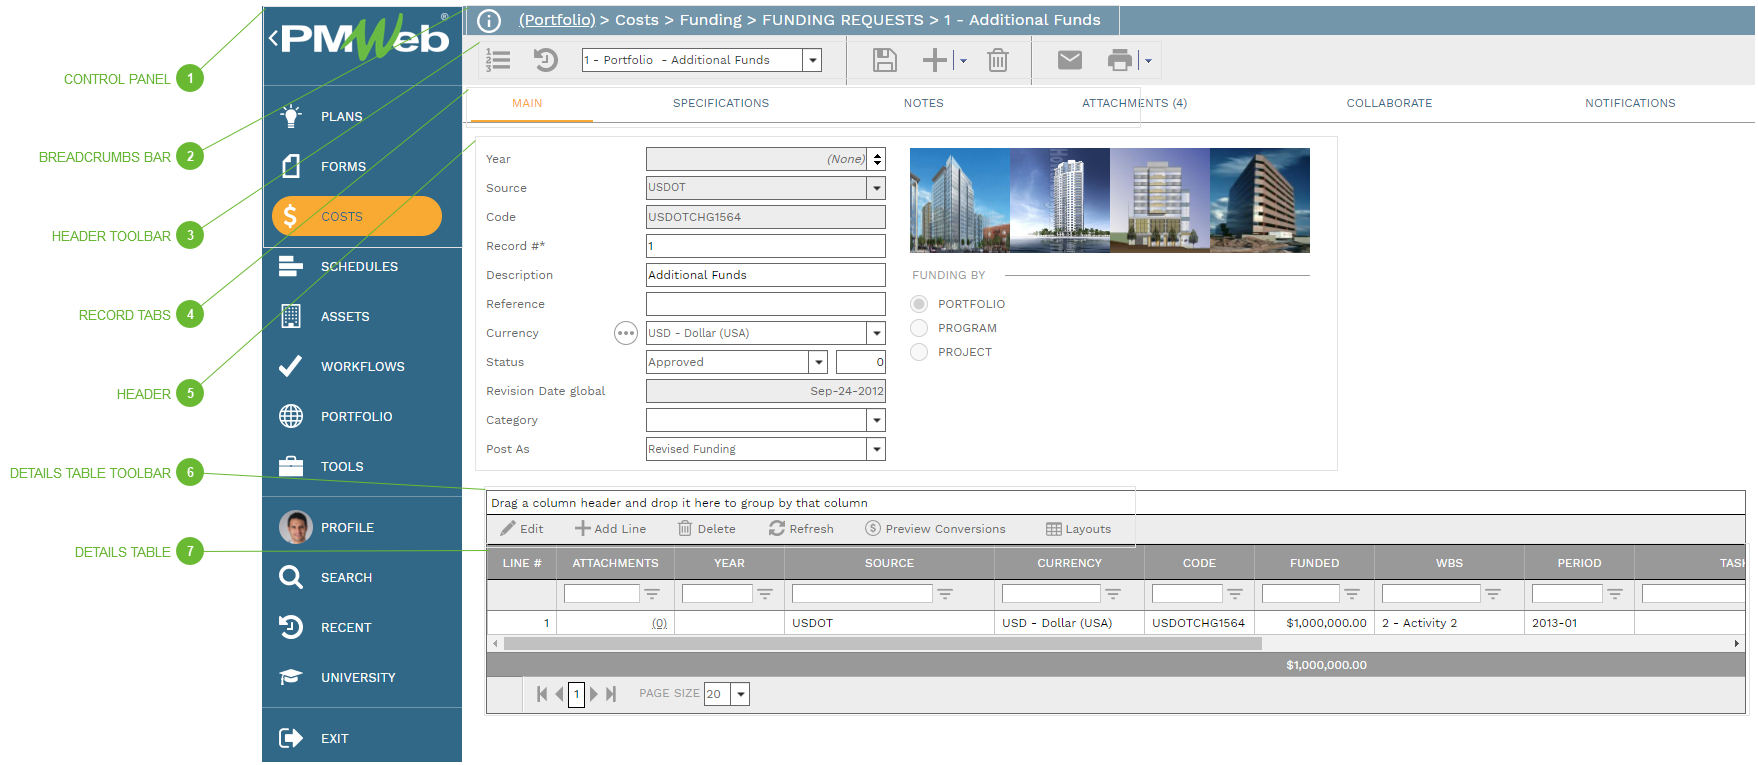Select the Portfolio funding radio button
1758x765 pixels.
tap(919, 304)
